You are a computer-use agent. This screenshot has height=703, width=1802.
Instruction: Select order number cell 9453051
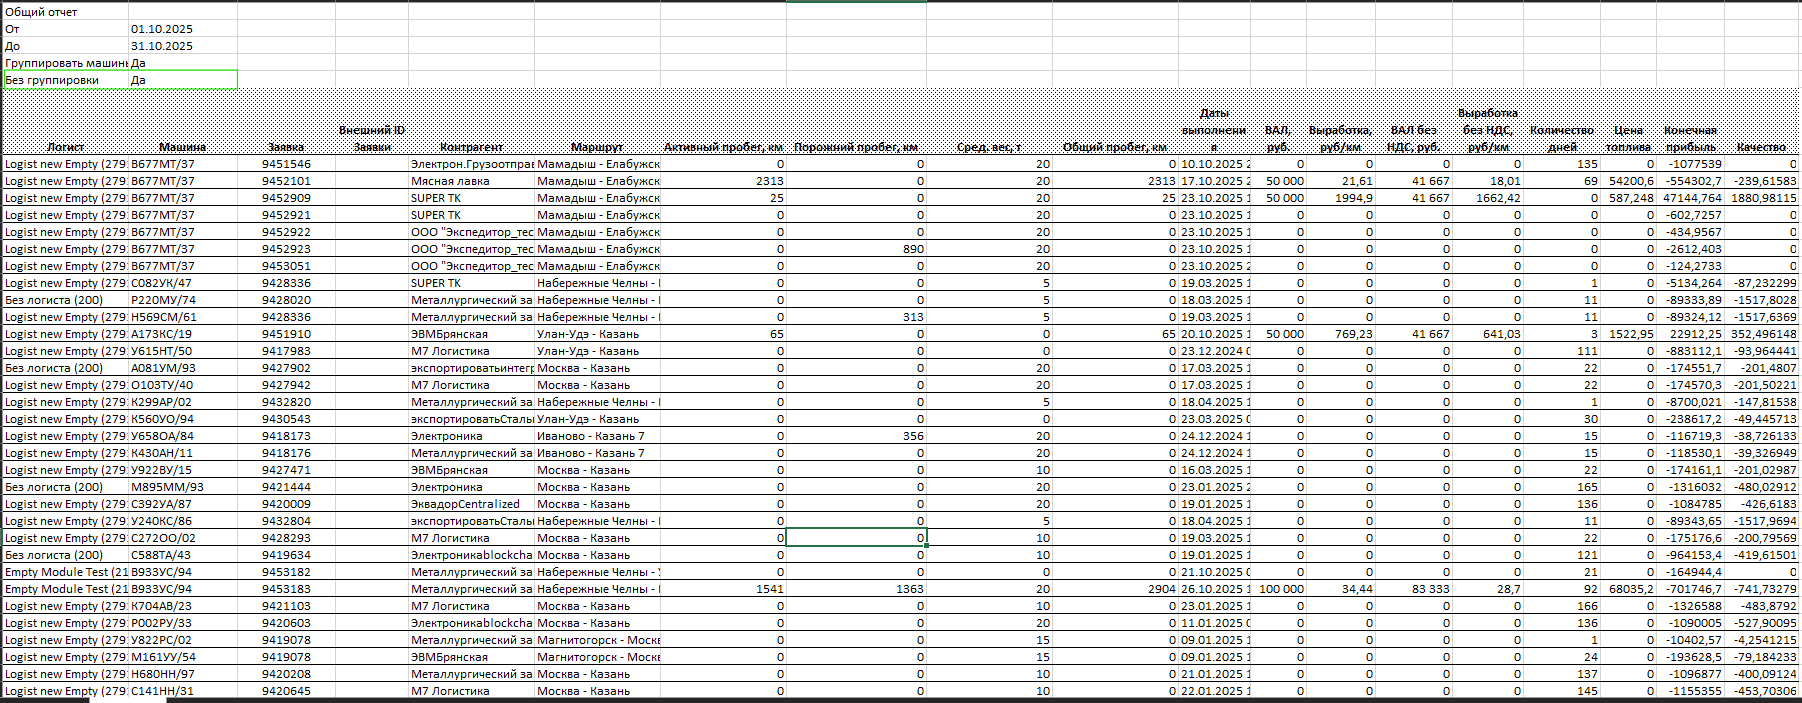(x=286, y=266)
